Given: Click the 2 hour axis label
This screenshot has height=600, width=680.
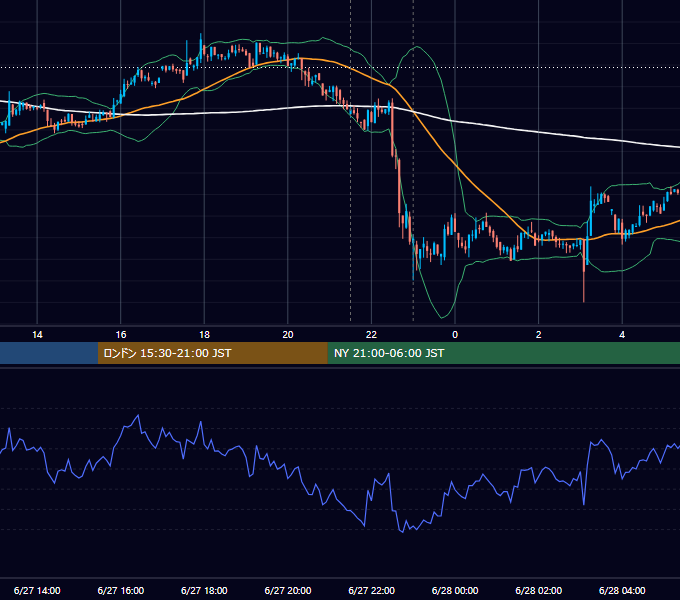Looking at the screenshot, I should (x=539, y=335).
